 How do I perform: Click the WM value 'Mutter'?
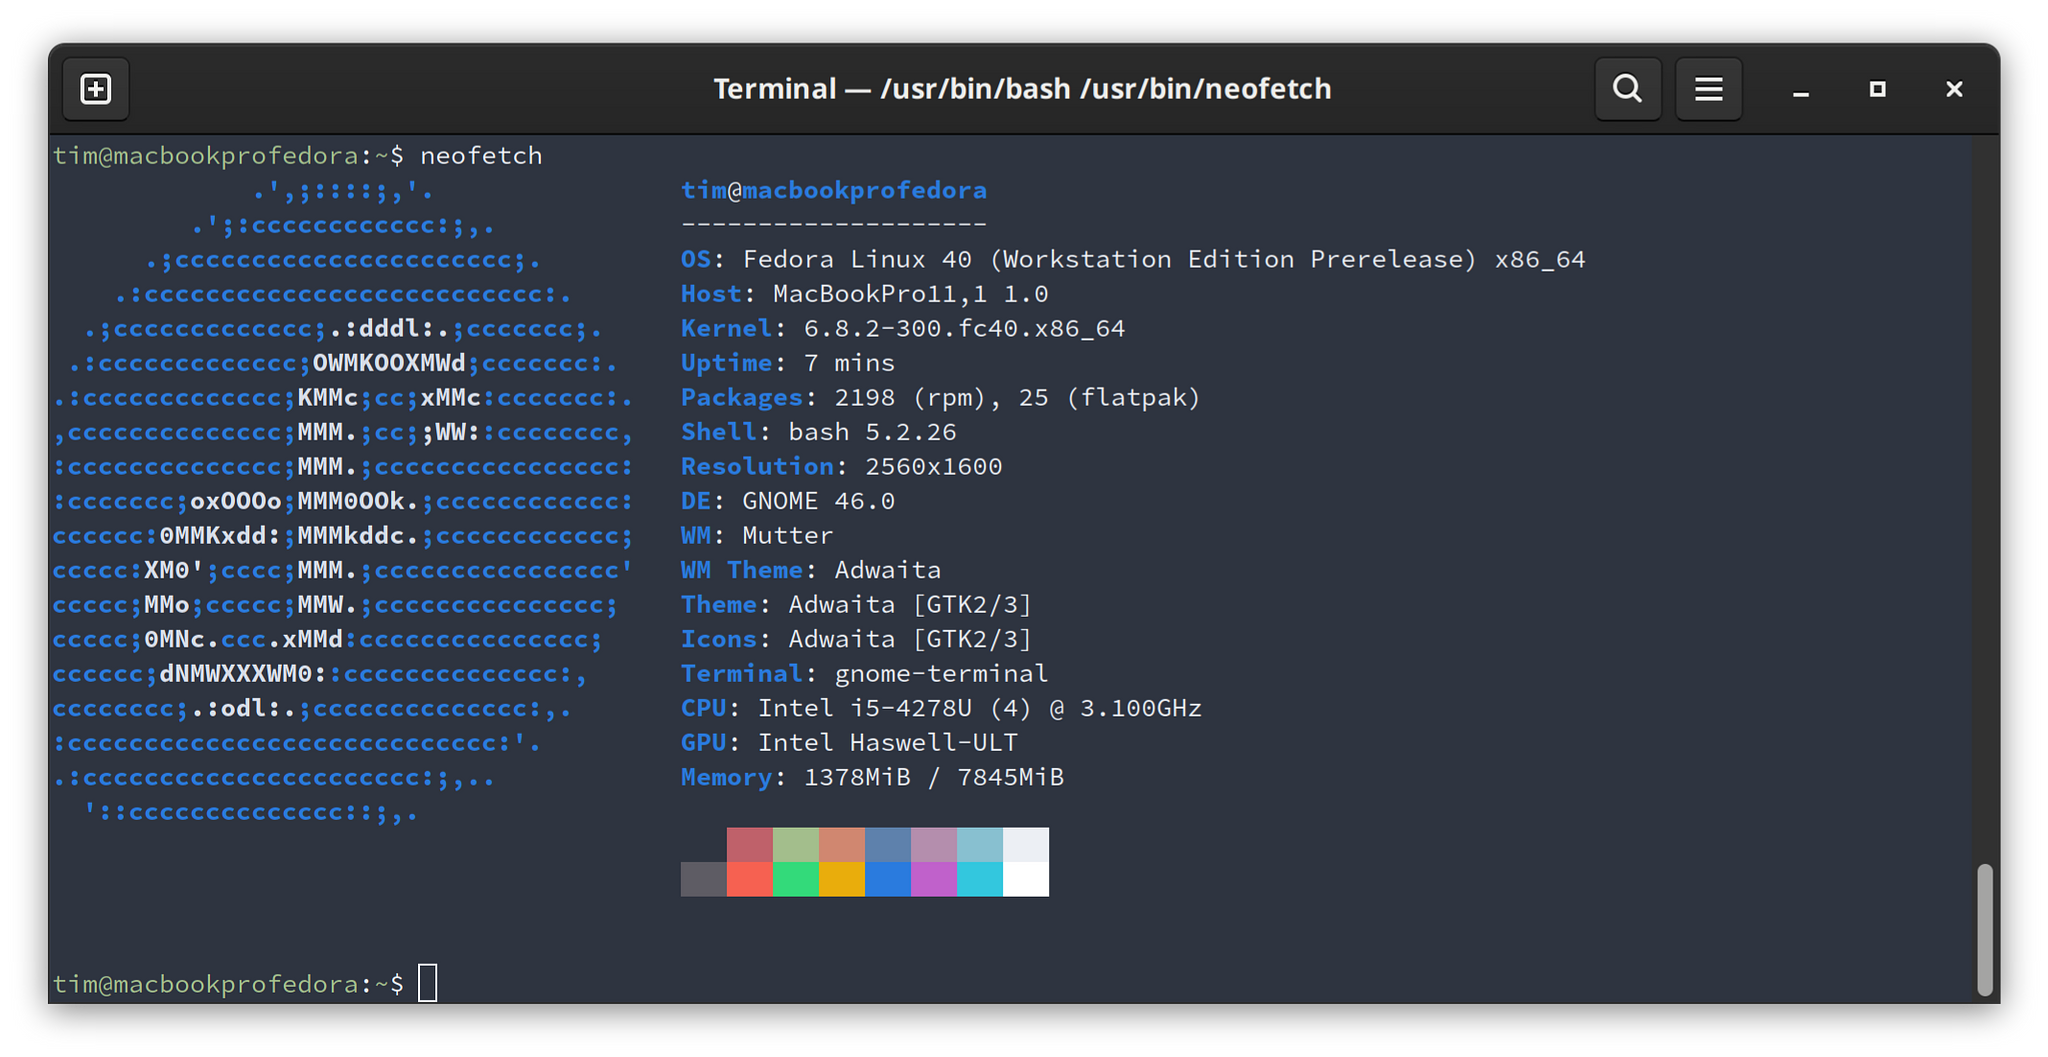pos(787,536)
